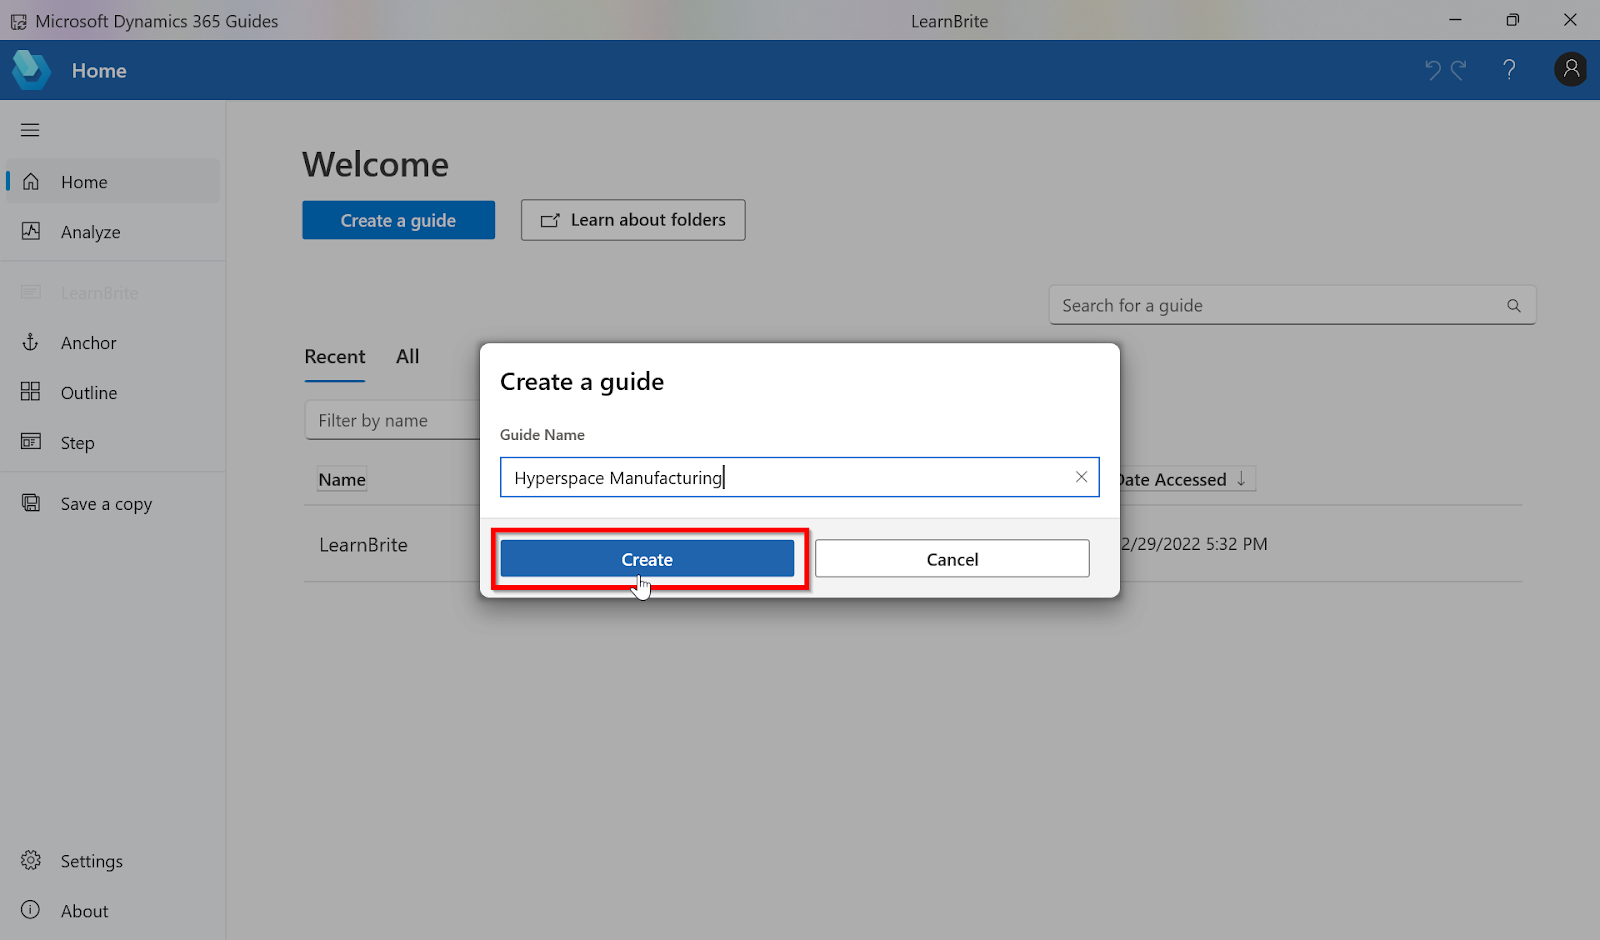The image size is (1600, 940).
Task: Minimize the Guides window
Action: coord(1455,20)
